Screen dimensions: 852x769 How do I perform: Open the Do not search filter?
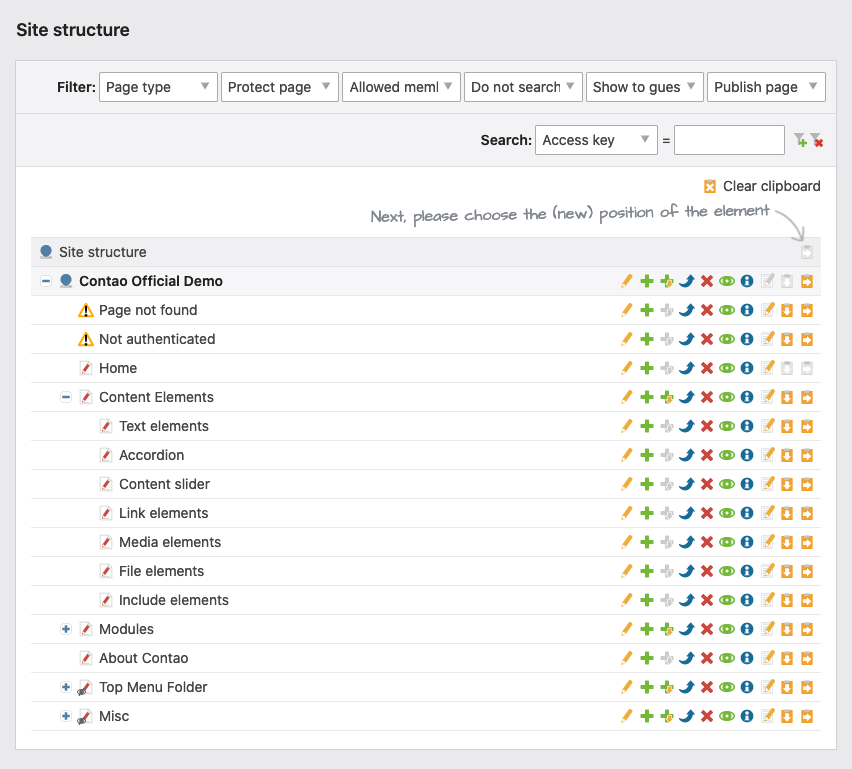click(523, 87)
